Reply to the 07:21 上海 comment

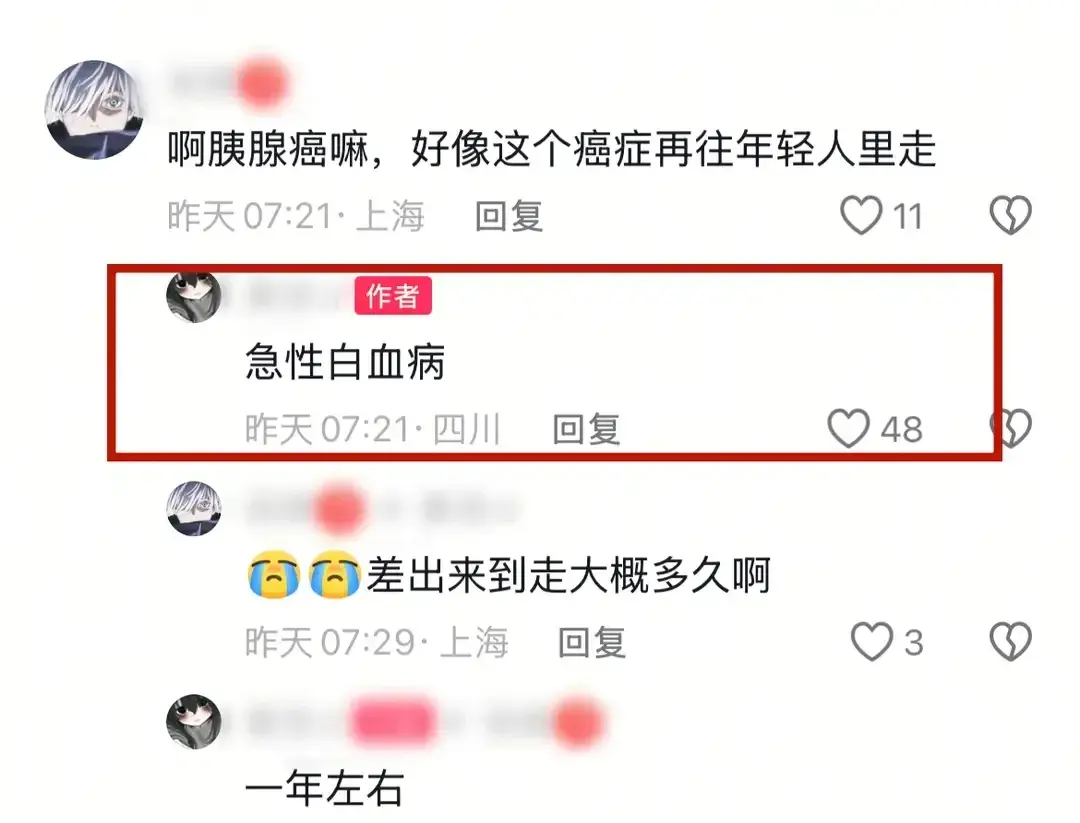[x=509, y=216]
